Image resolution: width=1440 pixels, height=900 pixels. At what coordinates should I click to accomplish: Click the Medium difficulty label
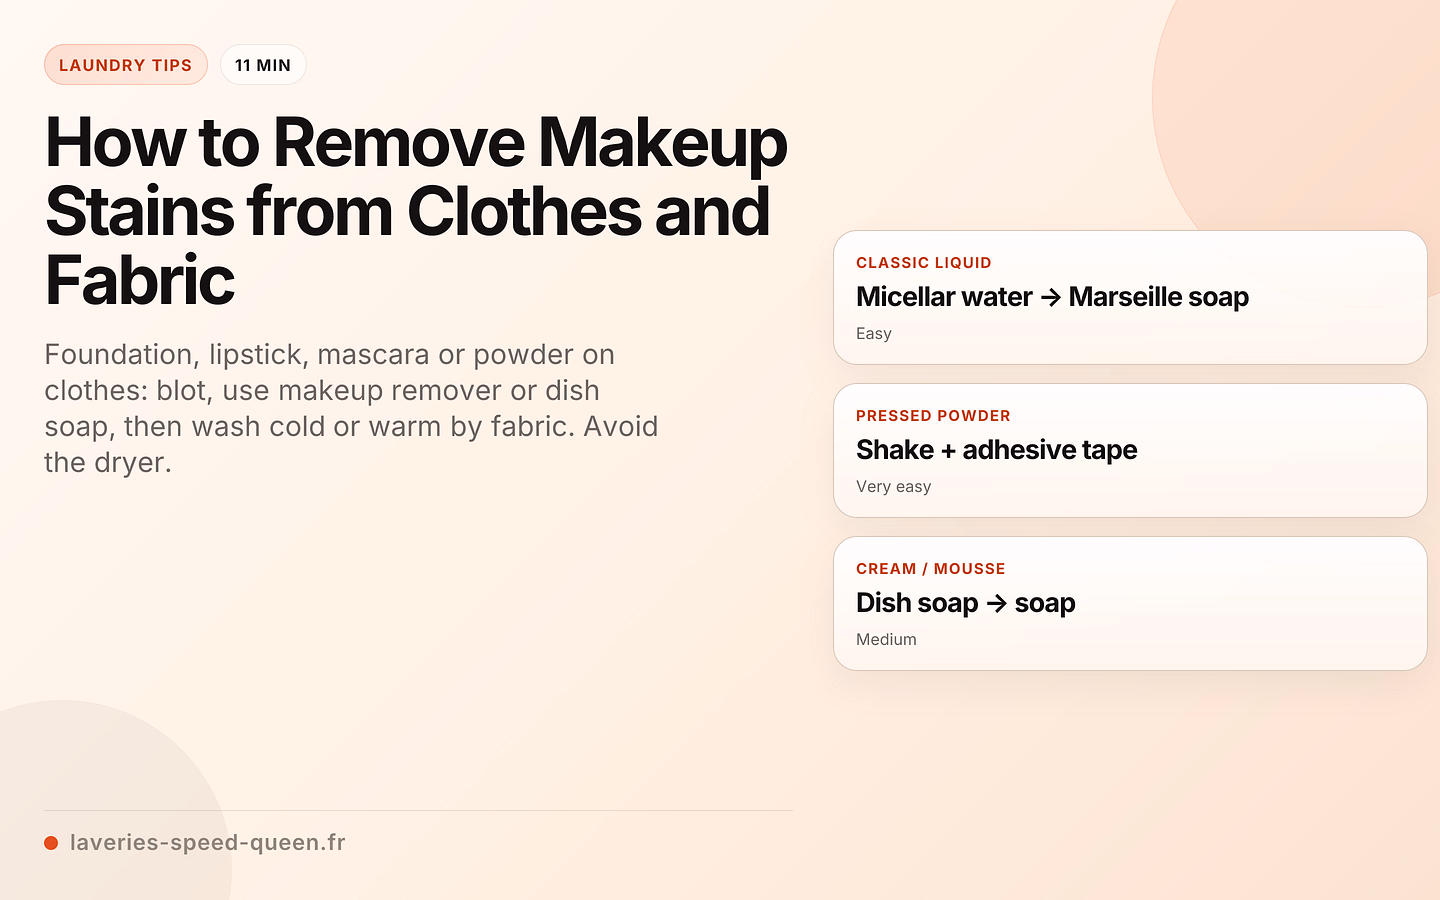click(886, 640)
